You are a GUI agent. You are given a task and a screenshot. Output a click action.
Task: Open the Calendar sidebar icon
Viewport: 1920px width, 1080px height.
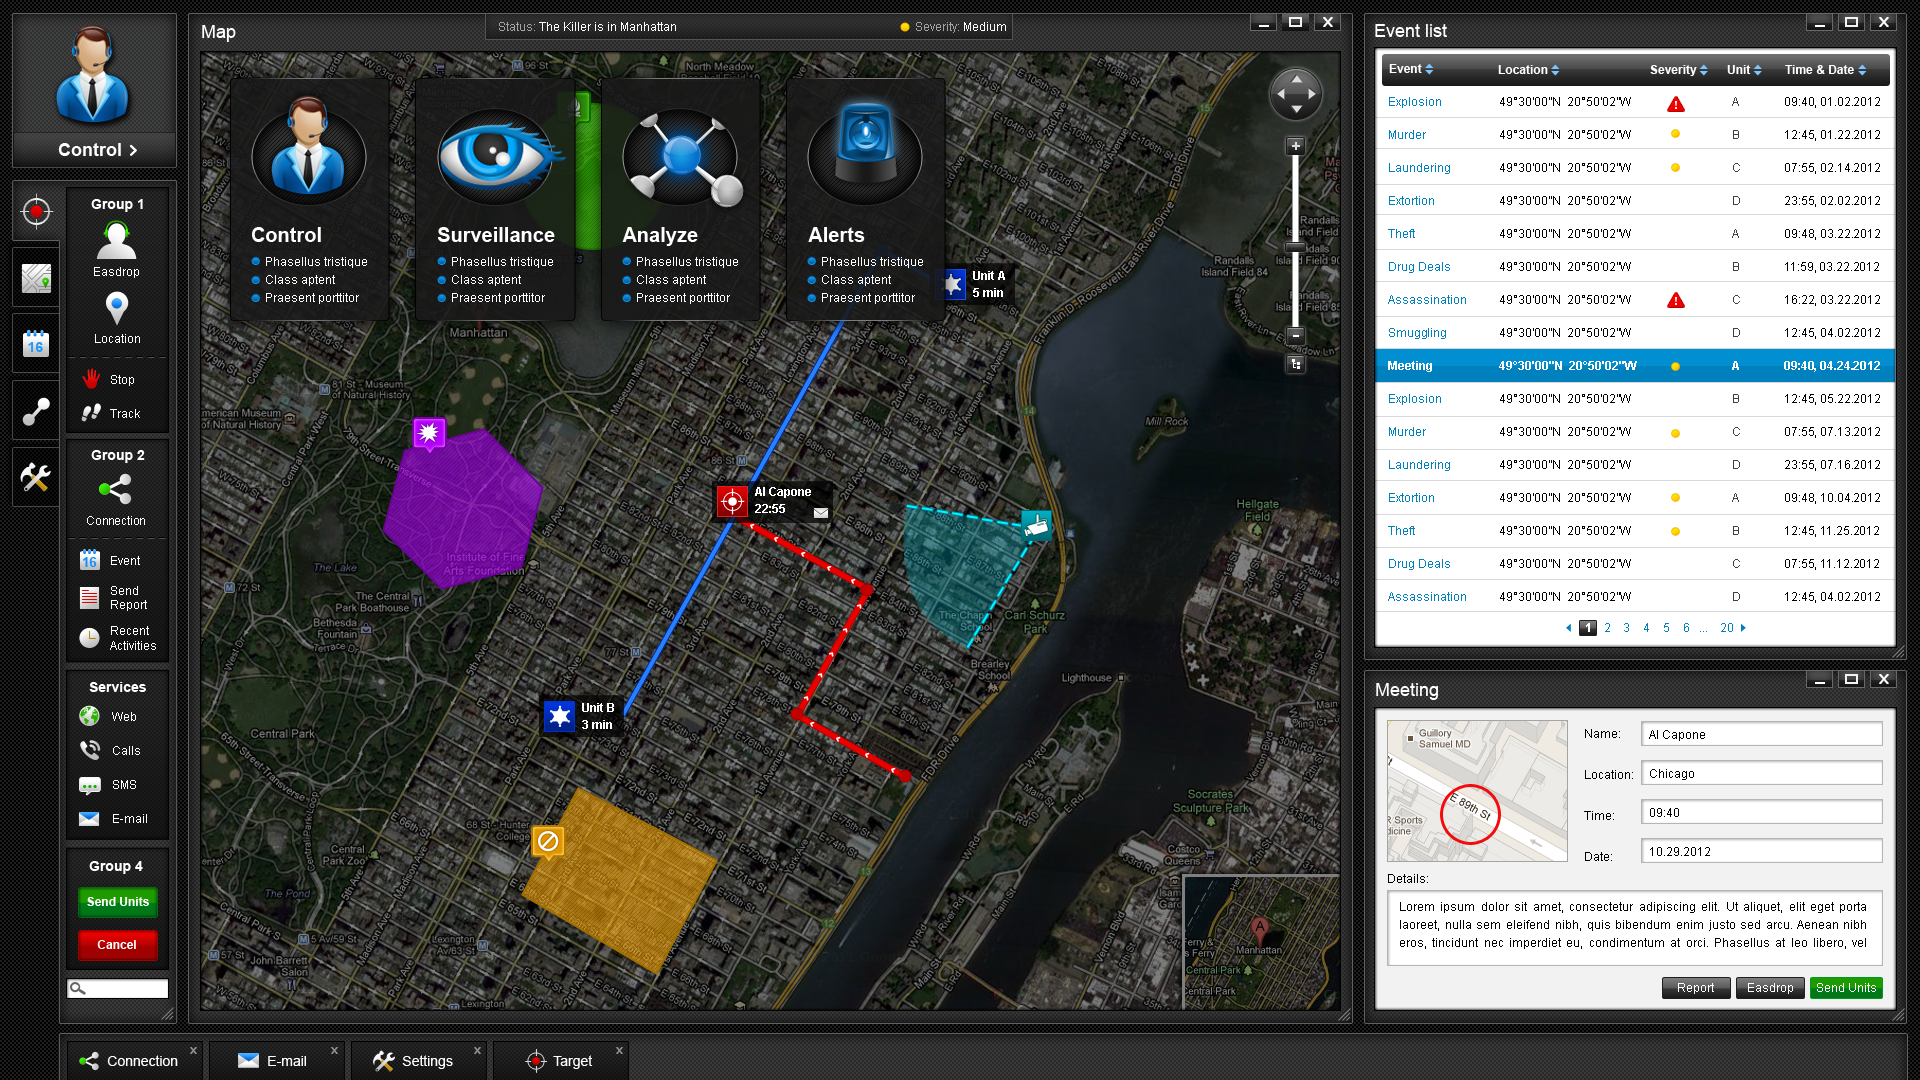[36, 344]
